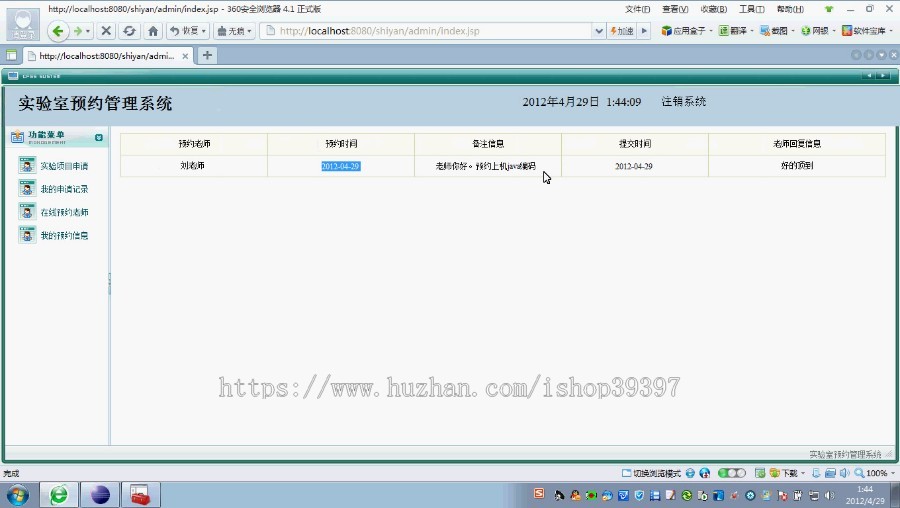Click the 刘老师 table cell
The image size is (900, 508).
point(194,166)
